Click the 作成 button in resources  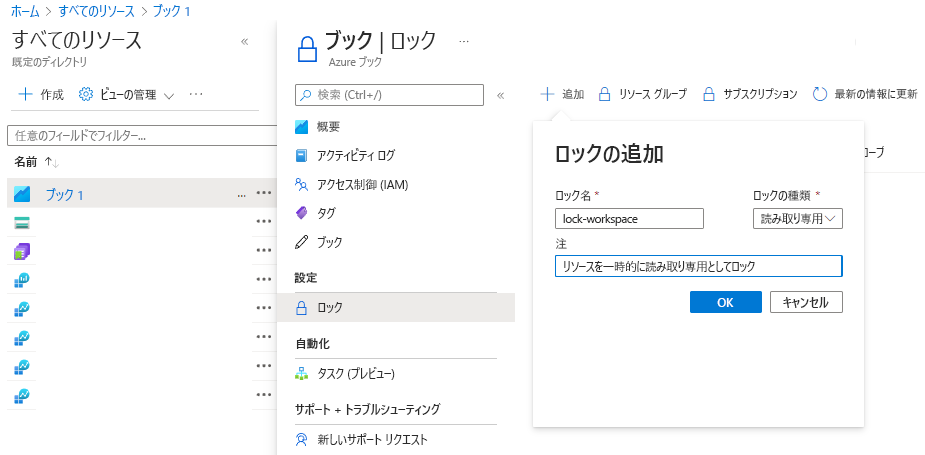pos(41,95)
